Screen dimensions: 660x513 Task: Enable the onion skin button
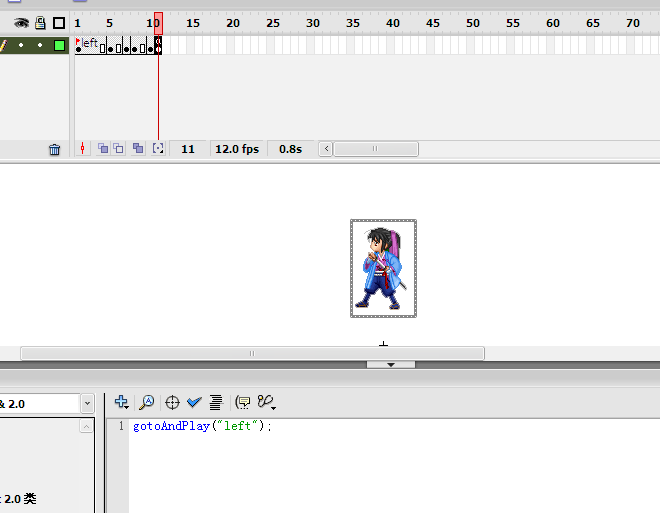coord(103,148)
